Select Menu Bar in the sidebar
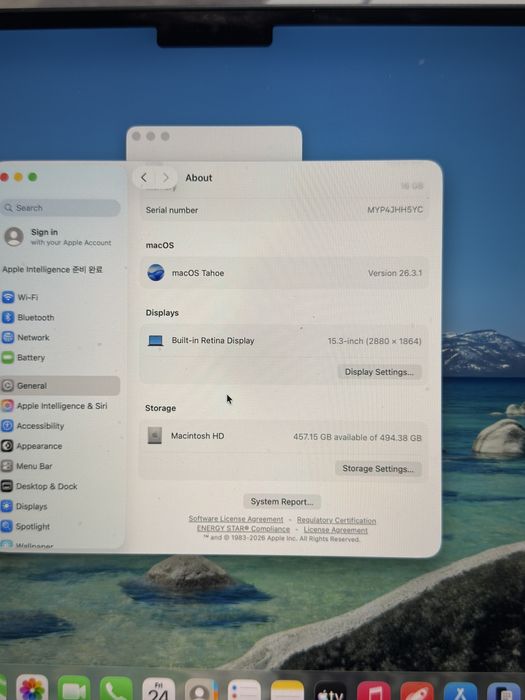The image size is (525, 700). [x=27, y=466]
